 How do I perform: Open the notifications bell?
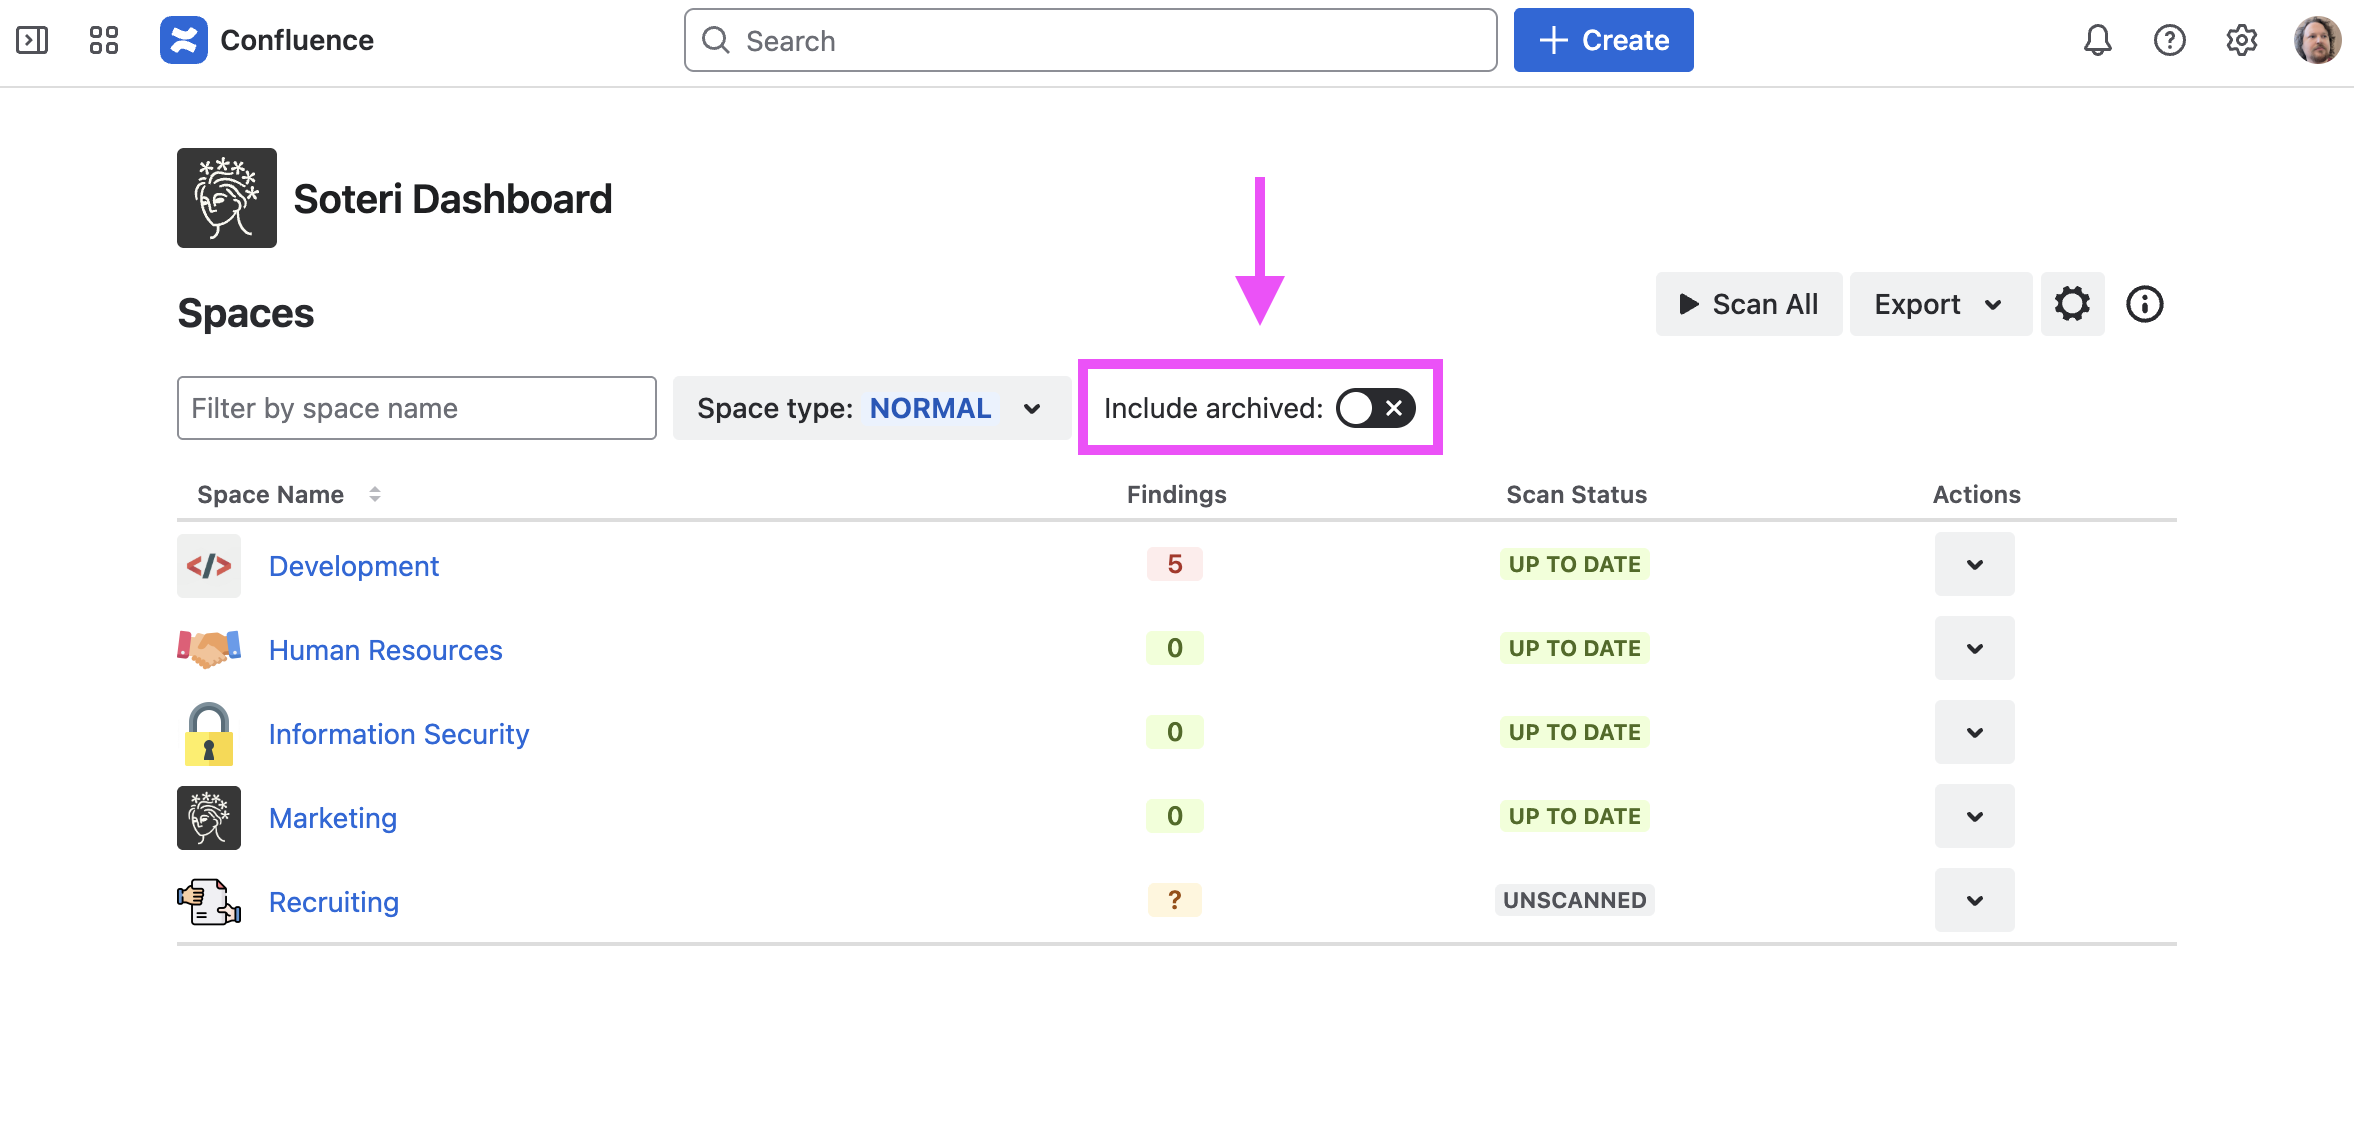click(2097, 40)
